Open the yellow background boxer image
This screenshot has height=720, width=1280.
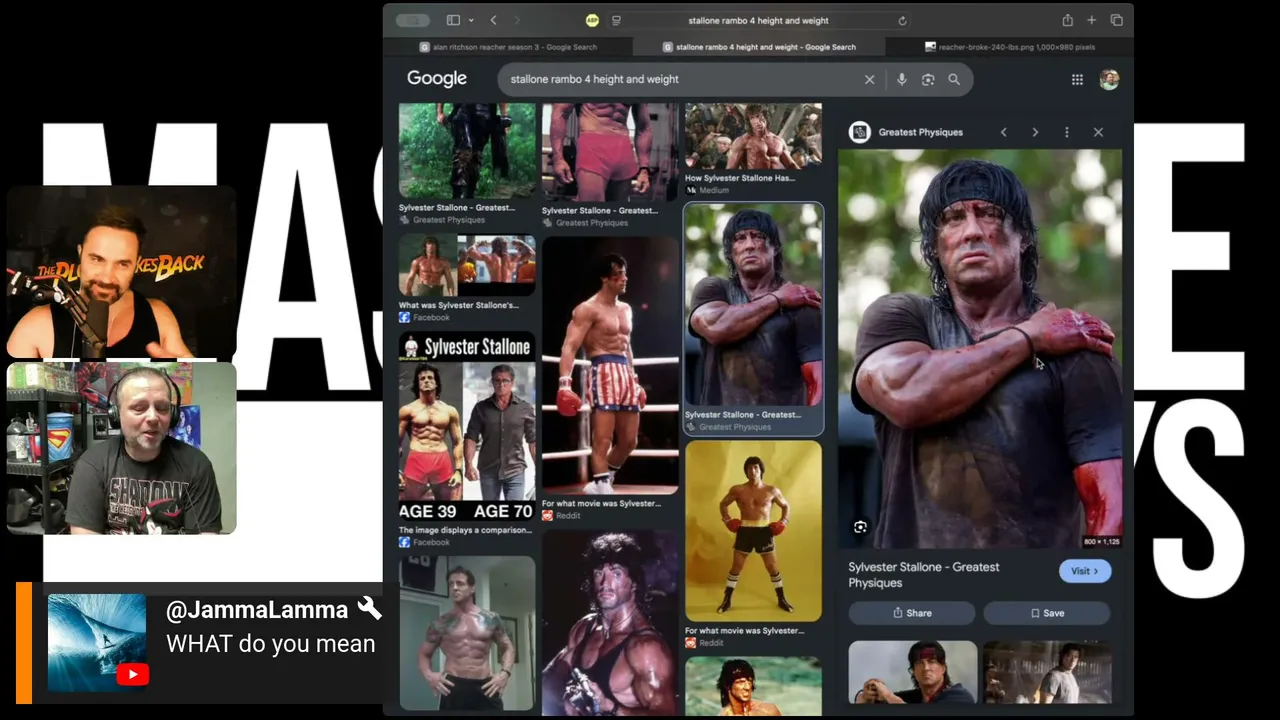point(753,531)
